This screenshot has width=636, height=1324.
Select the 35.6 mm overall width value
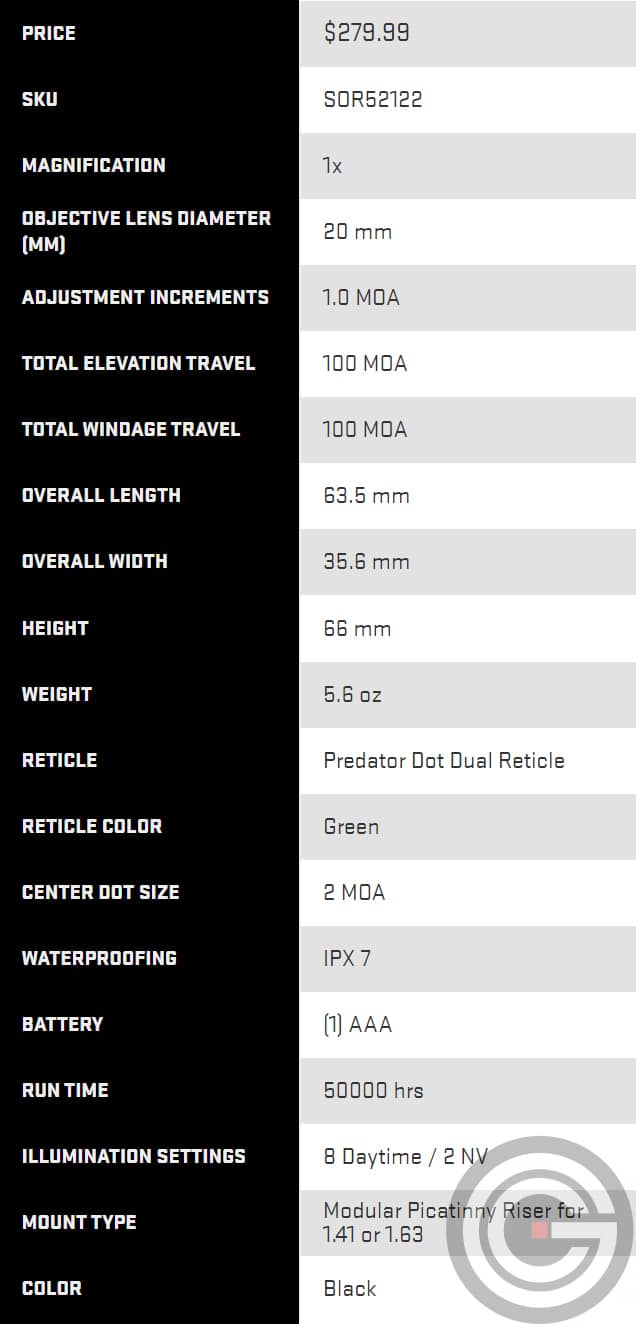(366, 561)
